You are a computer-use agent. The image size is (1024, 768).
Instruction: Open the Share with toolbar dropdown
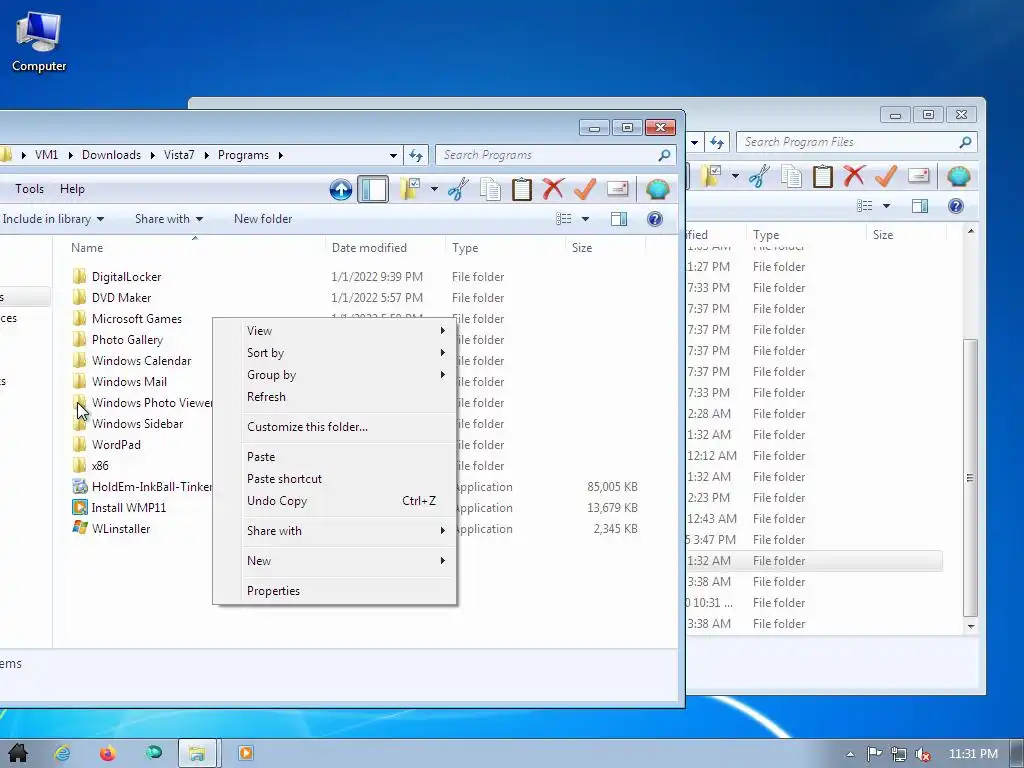[168, 219]
